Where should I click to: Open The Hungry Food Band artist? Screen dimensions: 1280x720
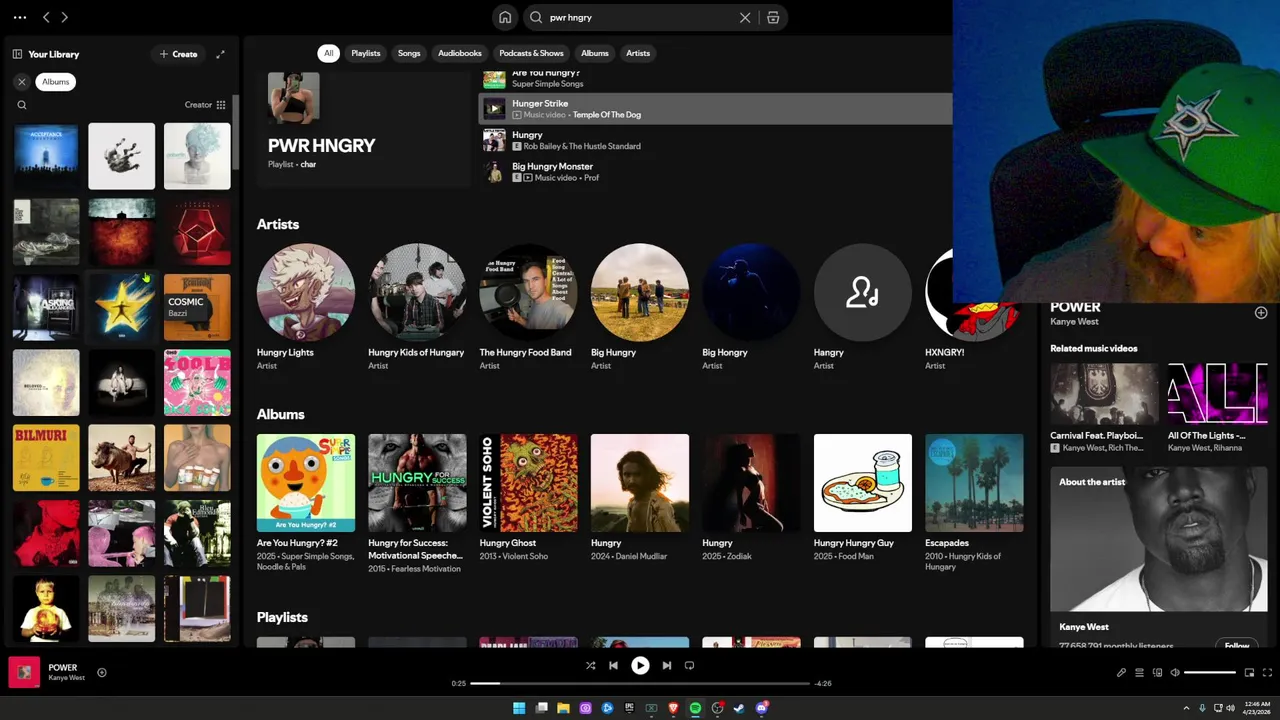click(x=528, y=306)
